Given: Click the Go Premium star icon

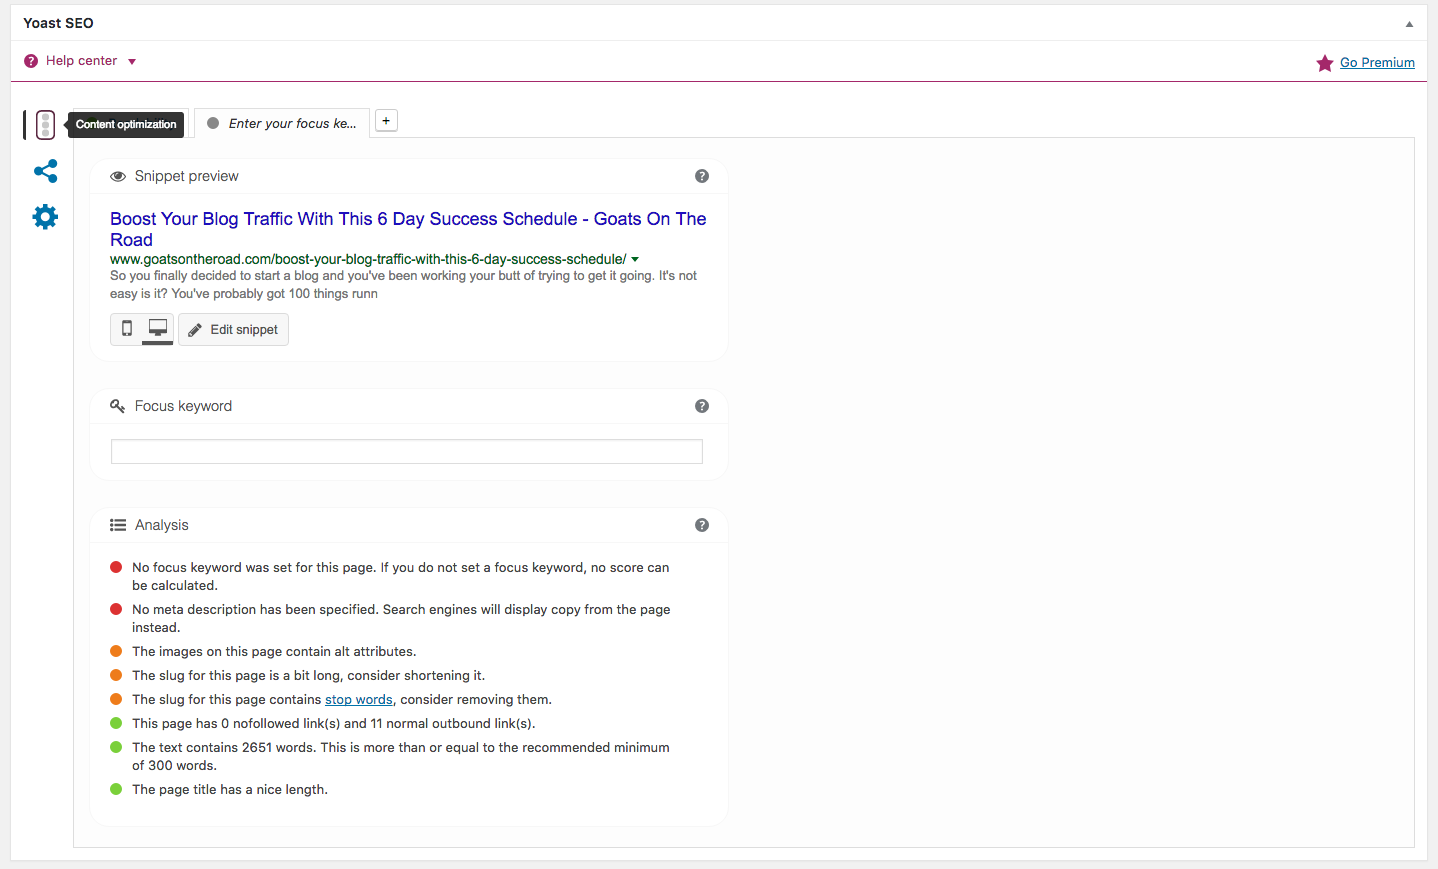Looking at the screenshot, I should 1325,63.
